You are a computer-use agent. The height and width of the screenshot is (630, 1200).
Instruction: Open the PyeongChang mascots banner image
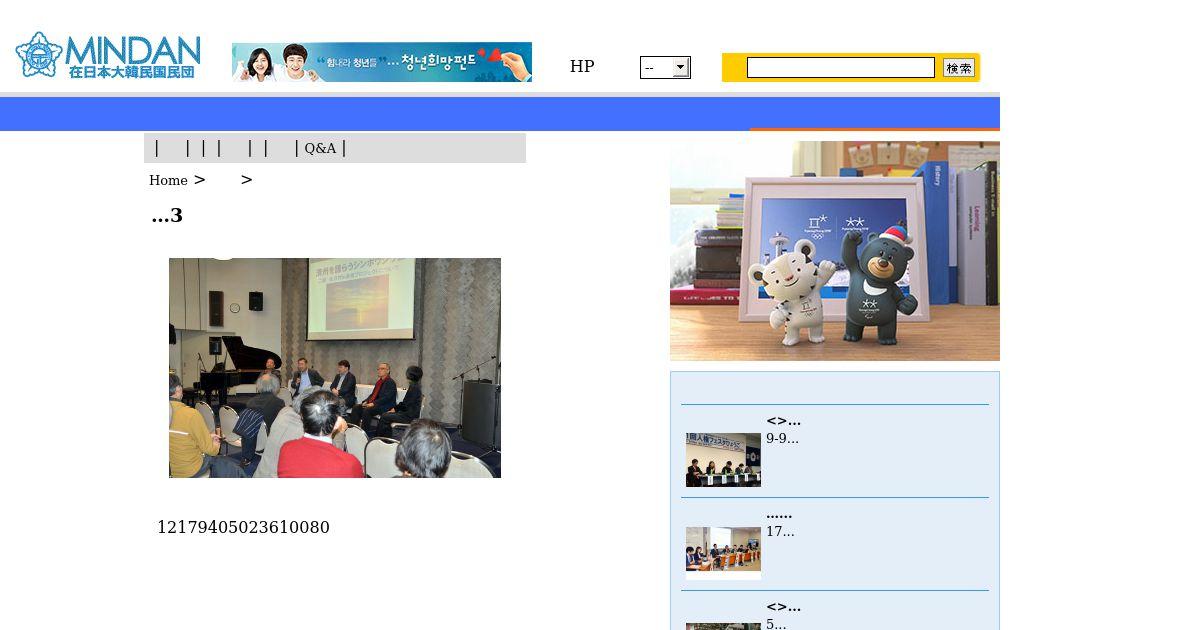835,251
